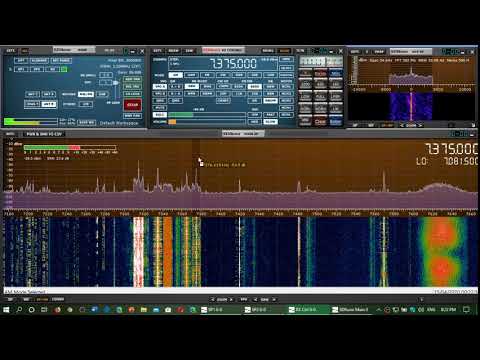Image resolution: width=480 pixels, height=360 pixels.
Task: Click DEL VRX button
Action: click(x=132, y=87)
